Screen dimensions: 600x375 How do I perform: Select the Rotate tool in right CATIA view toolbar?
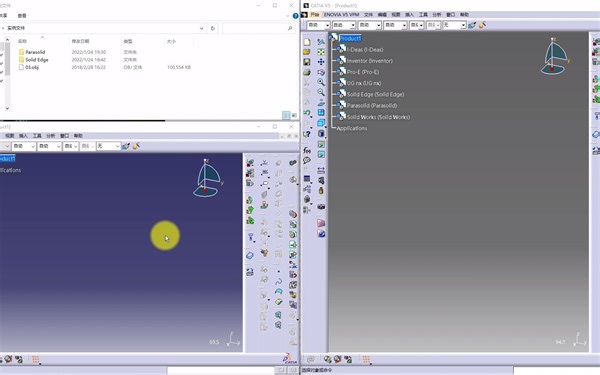pos(321,72)
